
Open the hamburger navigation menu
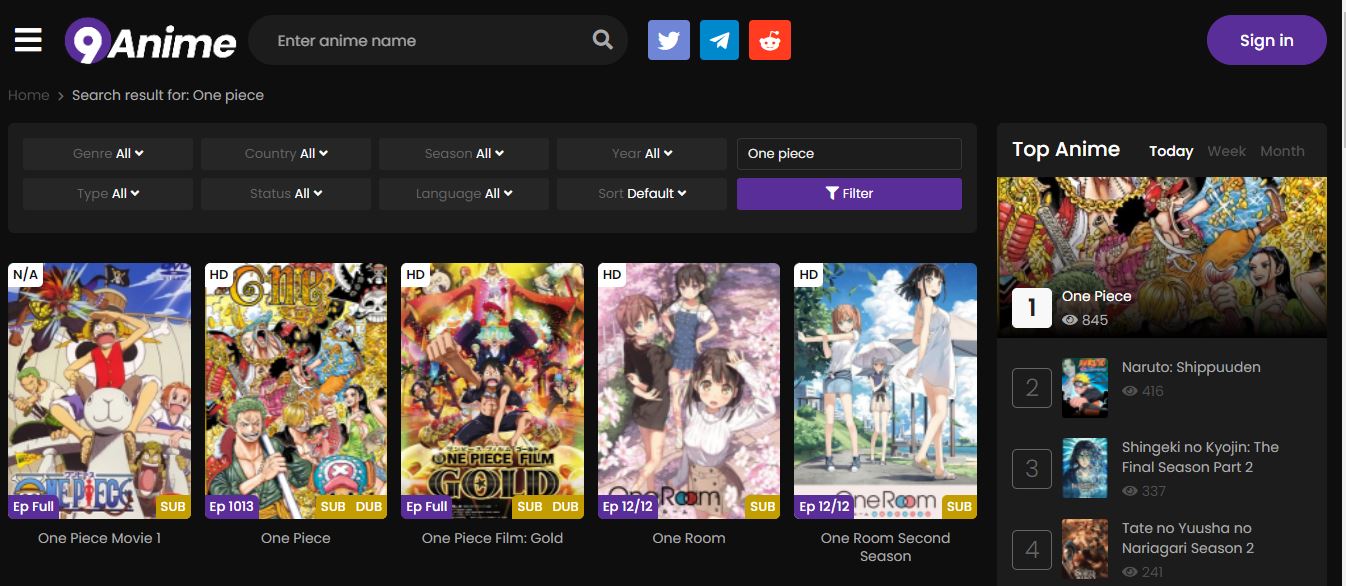click(x=28, y=40)
